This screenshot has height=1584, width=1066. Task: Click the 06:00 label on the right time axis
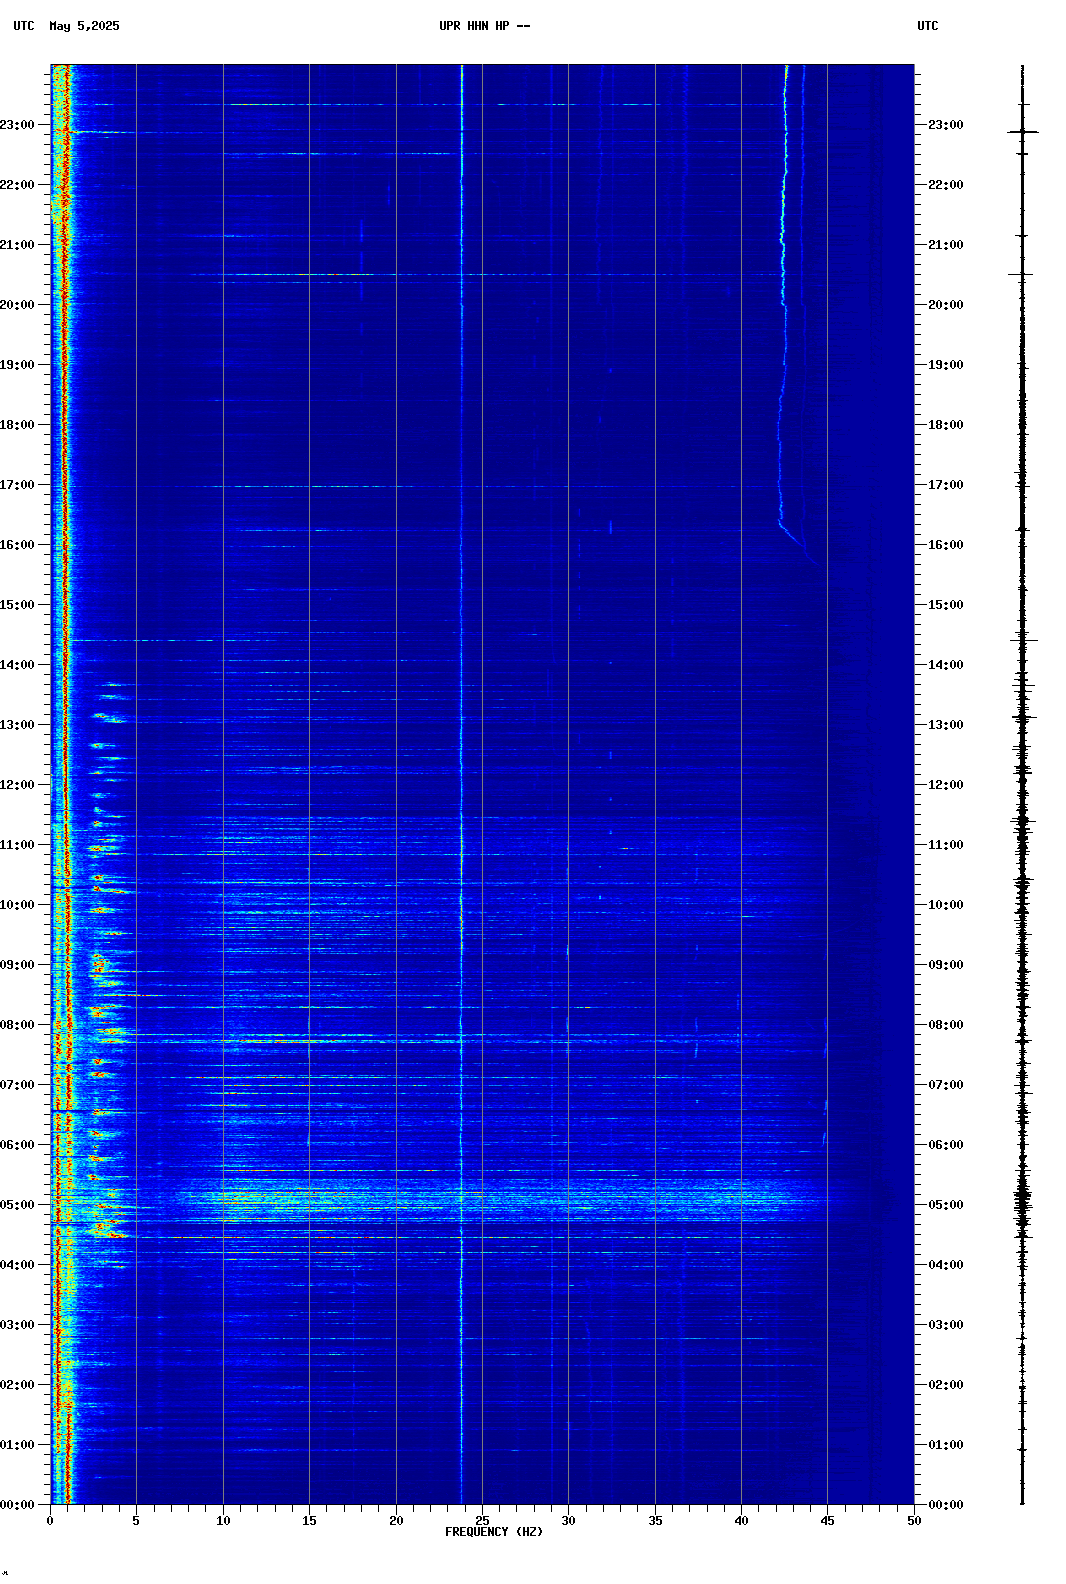click(x=945, y=1145)
